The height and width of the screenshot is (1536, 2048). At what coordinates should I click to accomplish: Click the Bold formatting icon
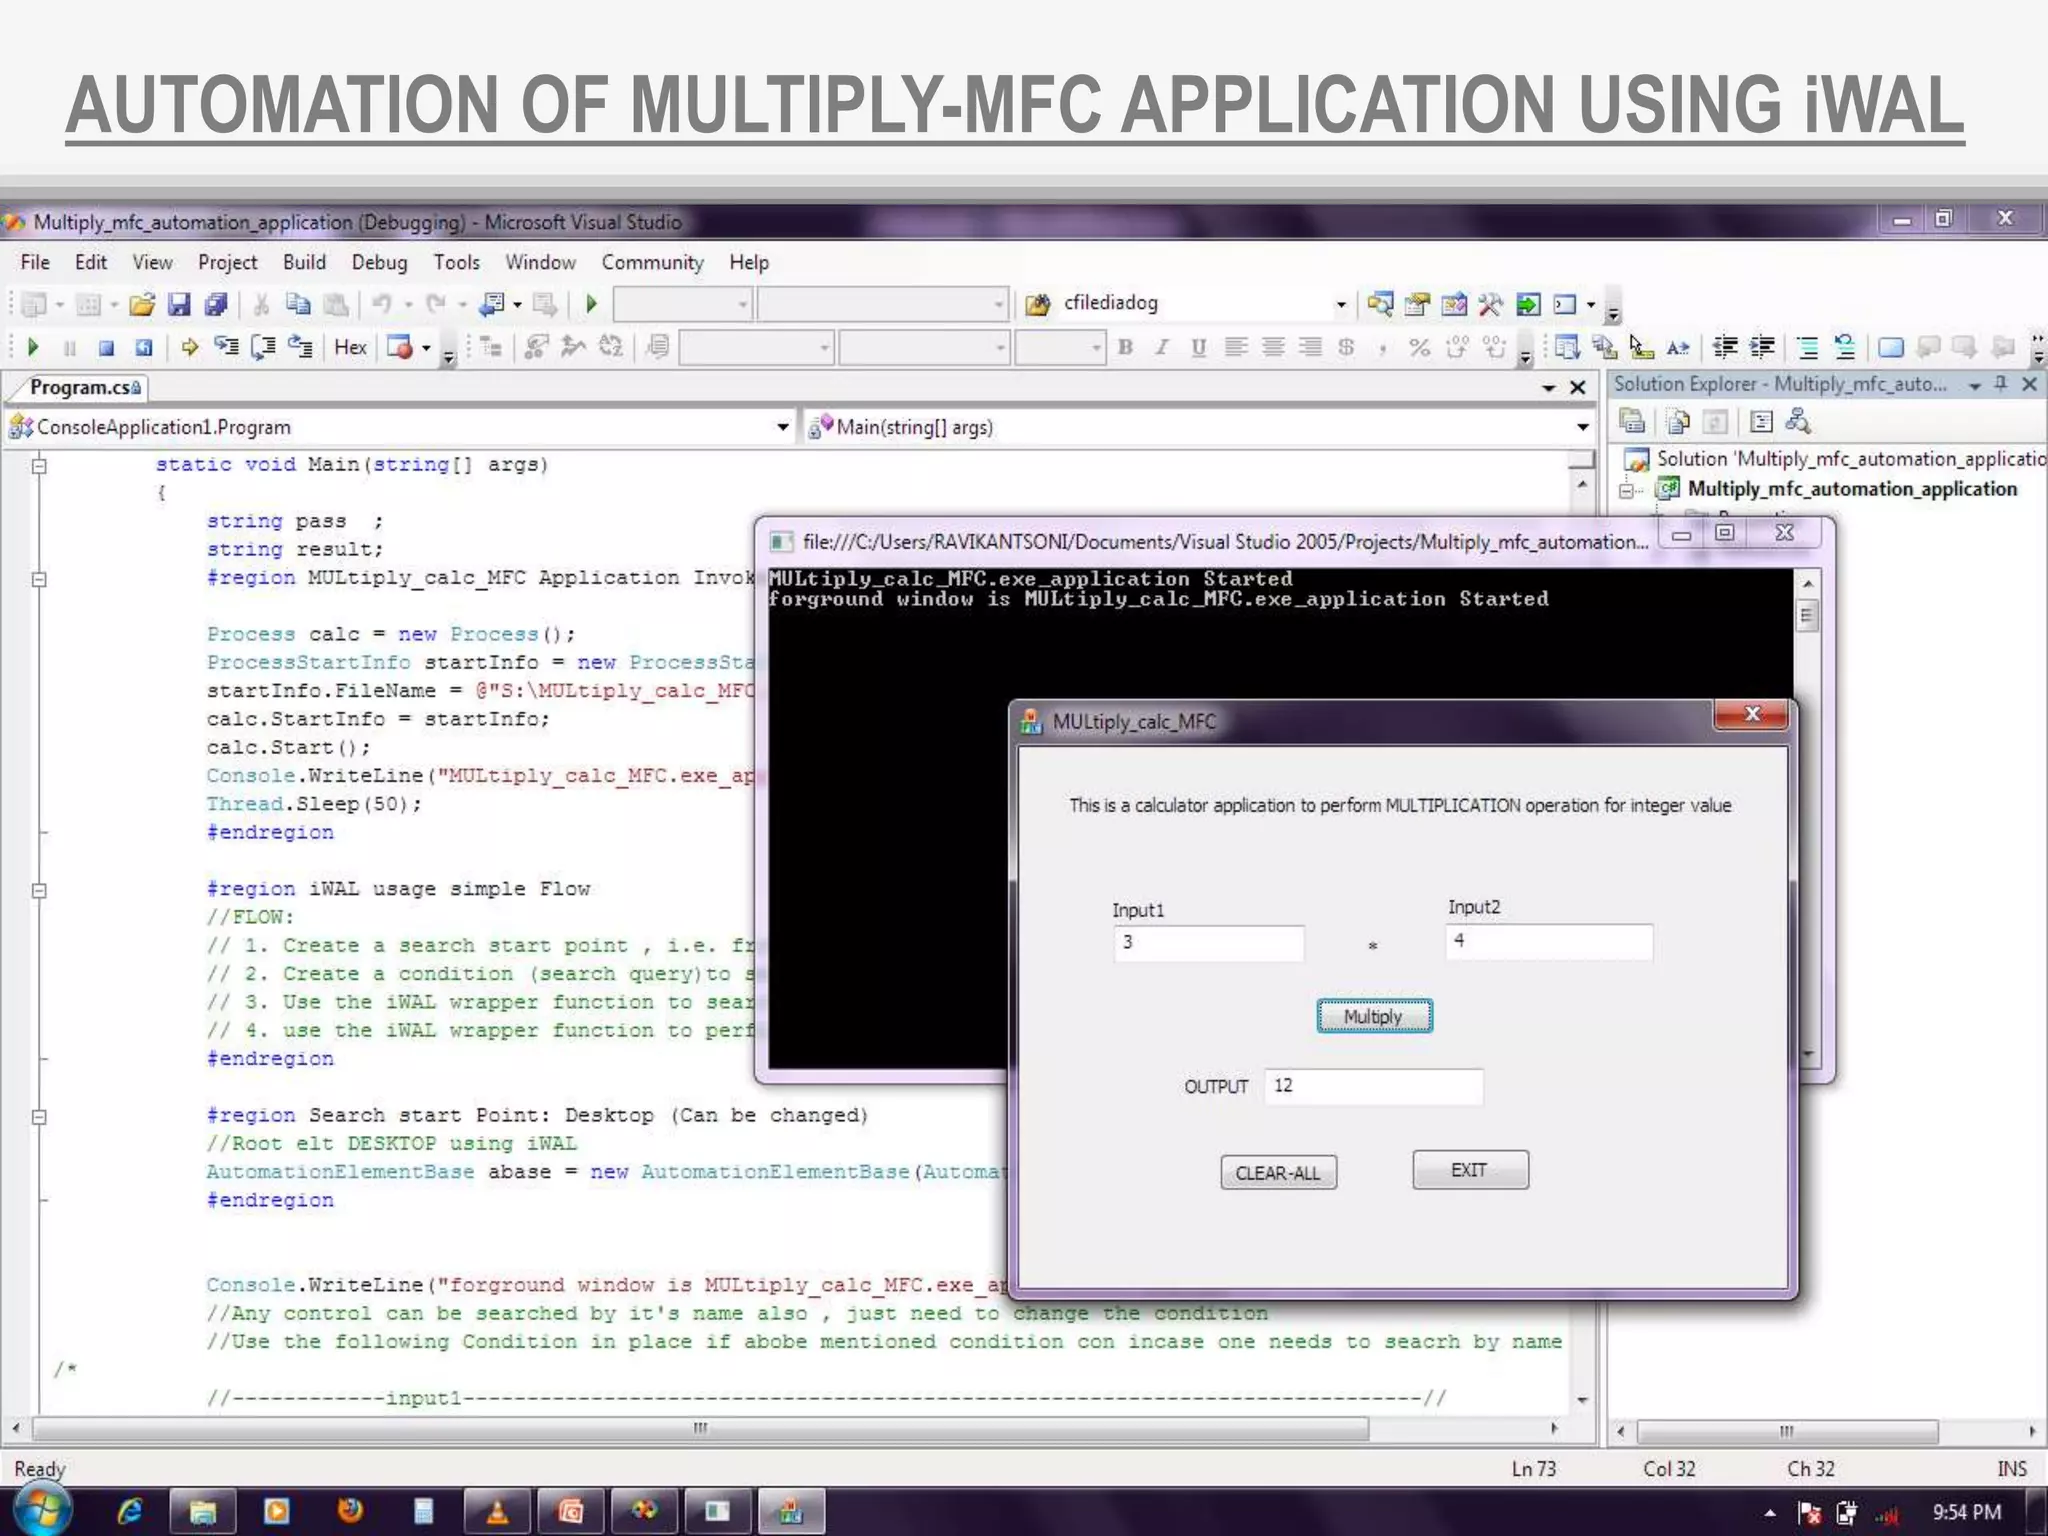1125,348
